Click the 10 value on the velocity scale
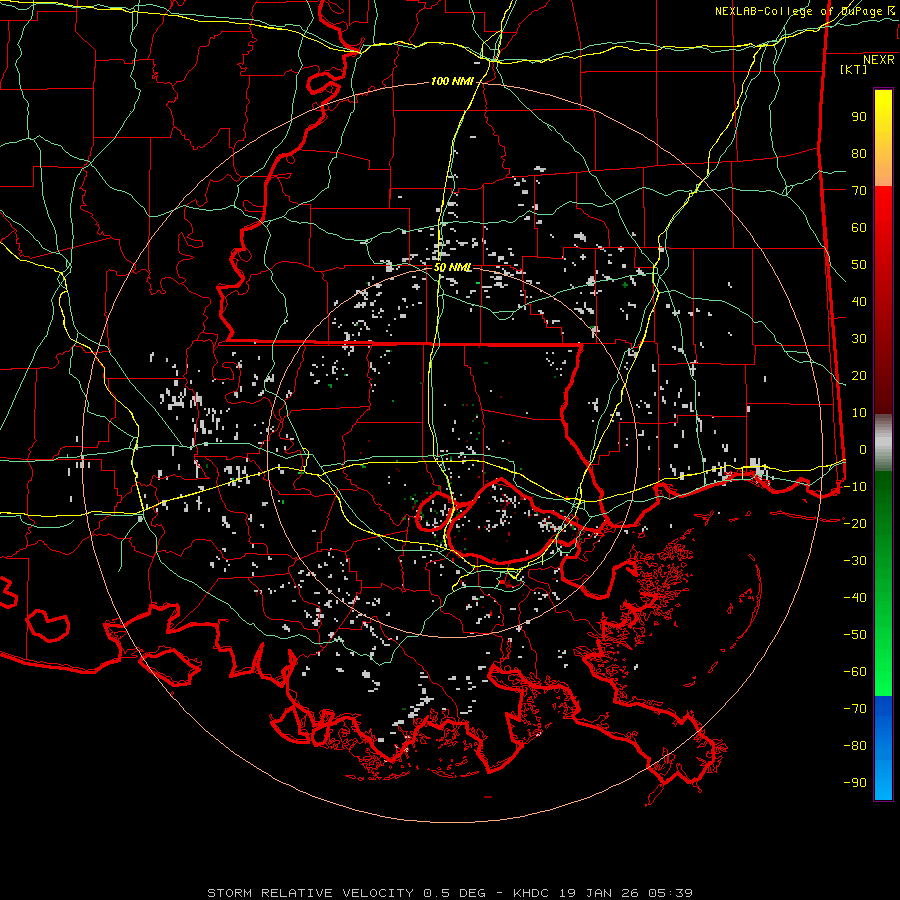This screenshot has width=900, height=900. click(859, 413)
